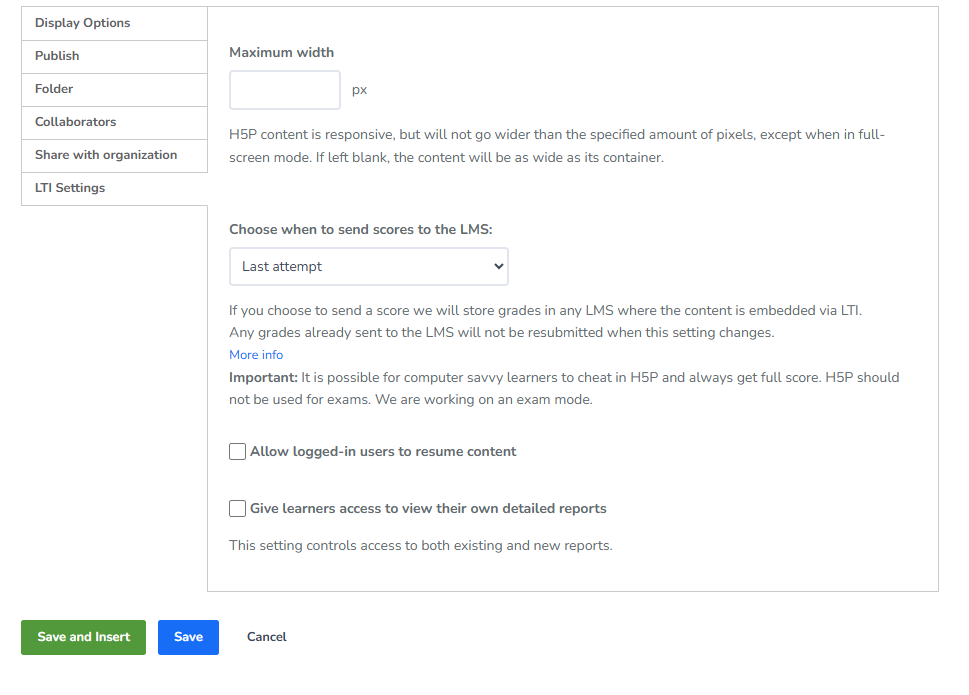
Task: Open Share with organization tab
Action: click(x=106, y=155)
